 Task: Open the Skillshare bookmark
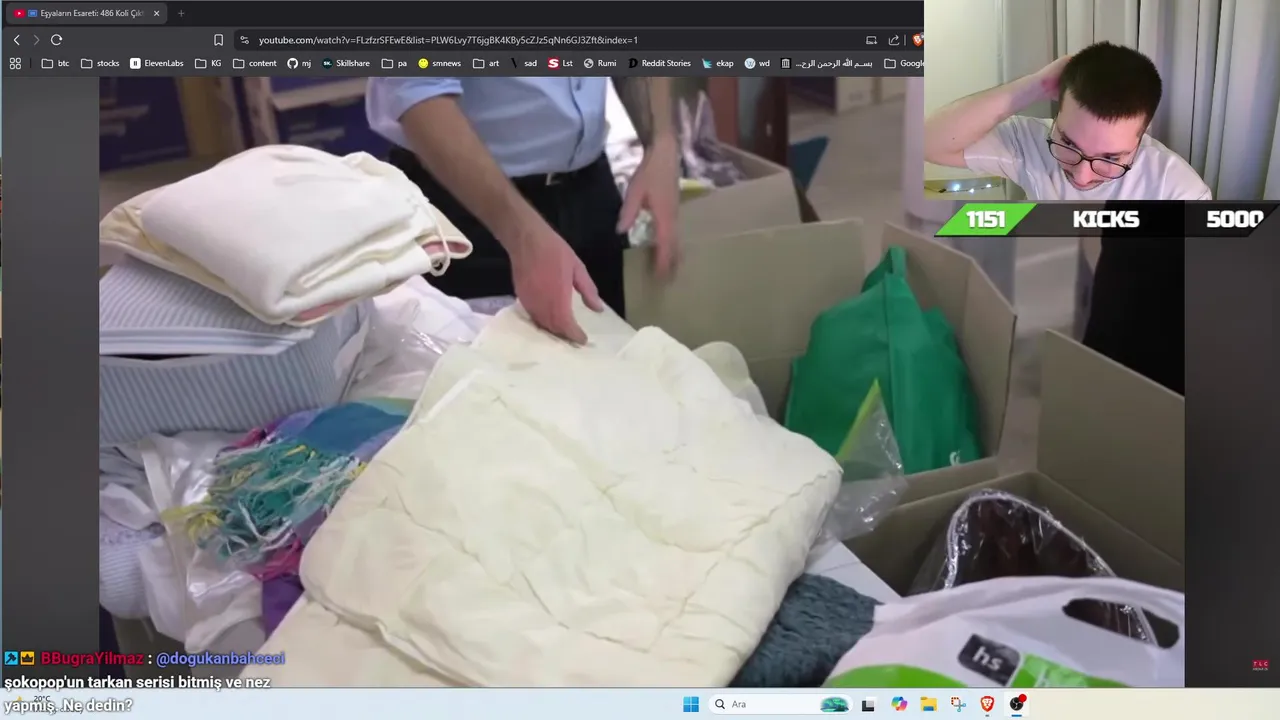[346, 63]
